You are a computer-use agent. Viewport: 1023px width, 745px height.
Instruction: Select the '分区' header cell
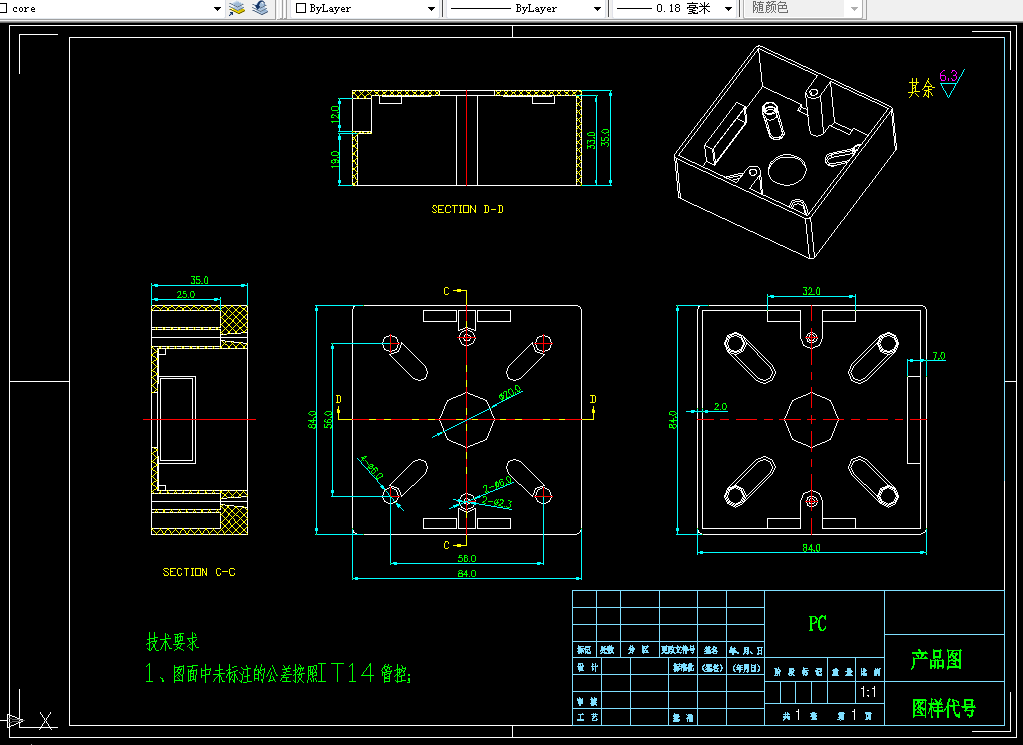[x=639, y=650]
